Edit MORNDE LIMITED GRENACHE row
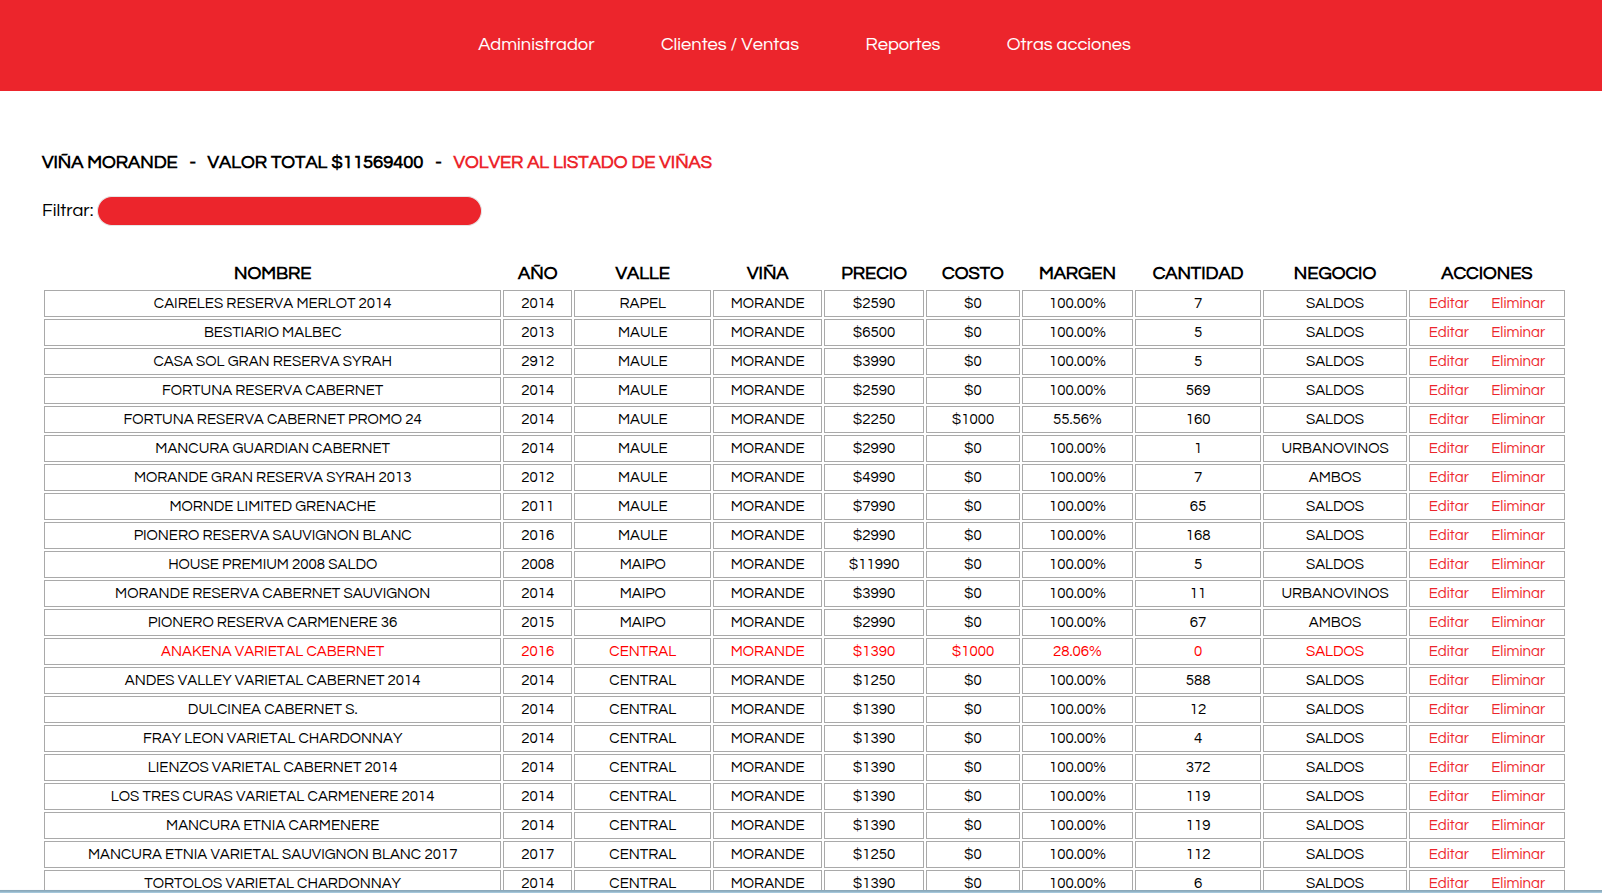1602x893 pixels. click(1448, 506)
